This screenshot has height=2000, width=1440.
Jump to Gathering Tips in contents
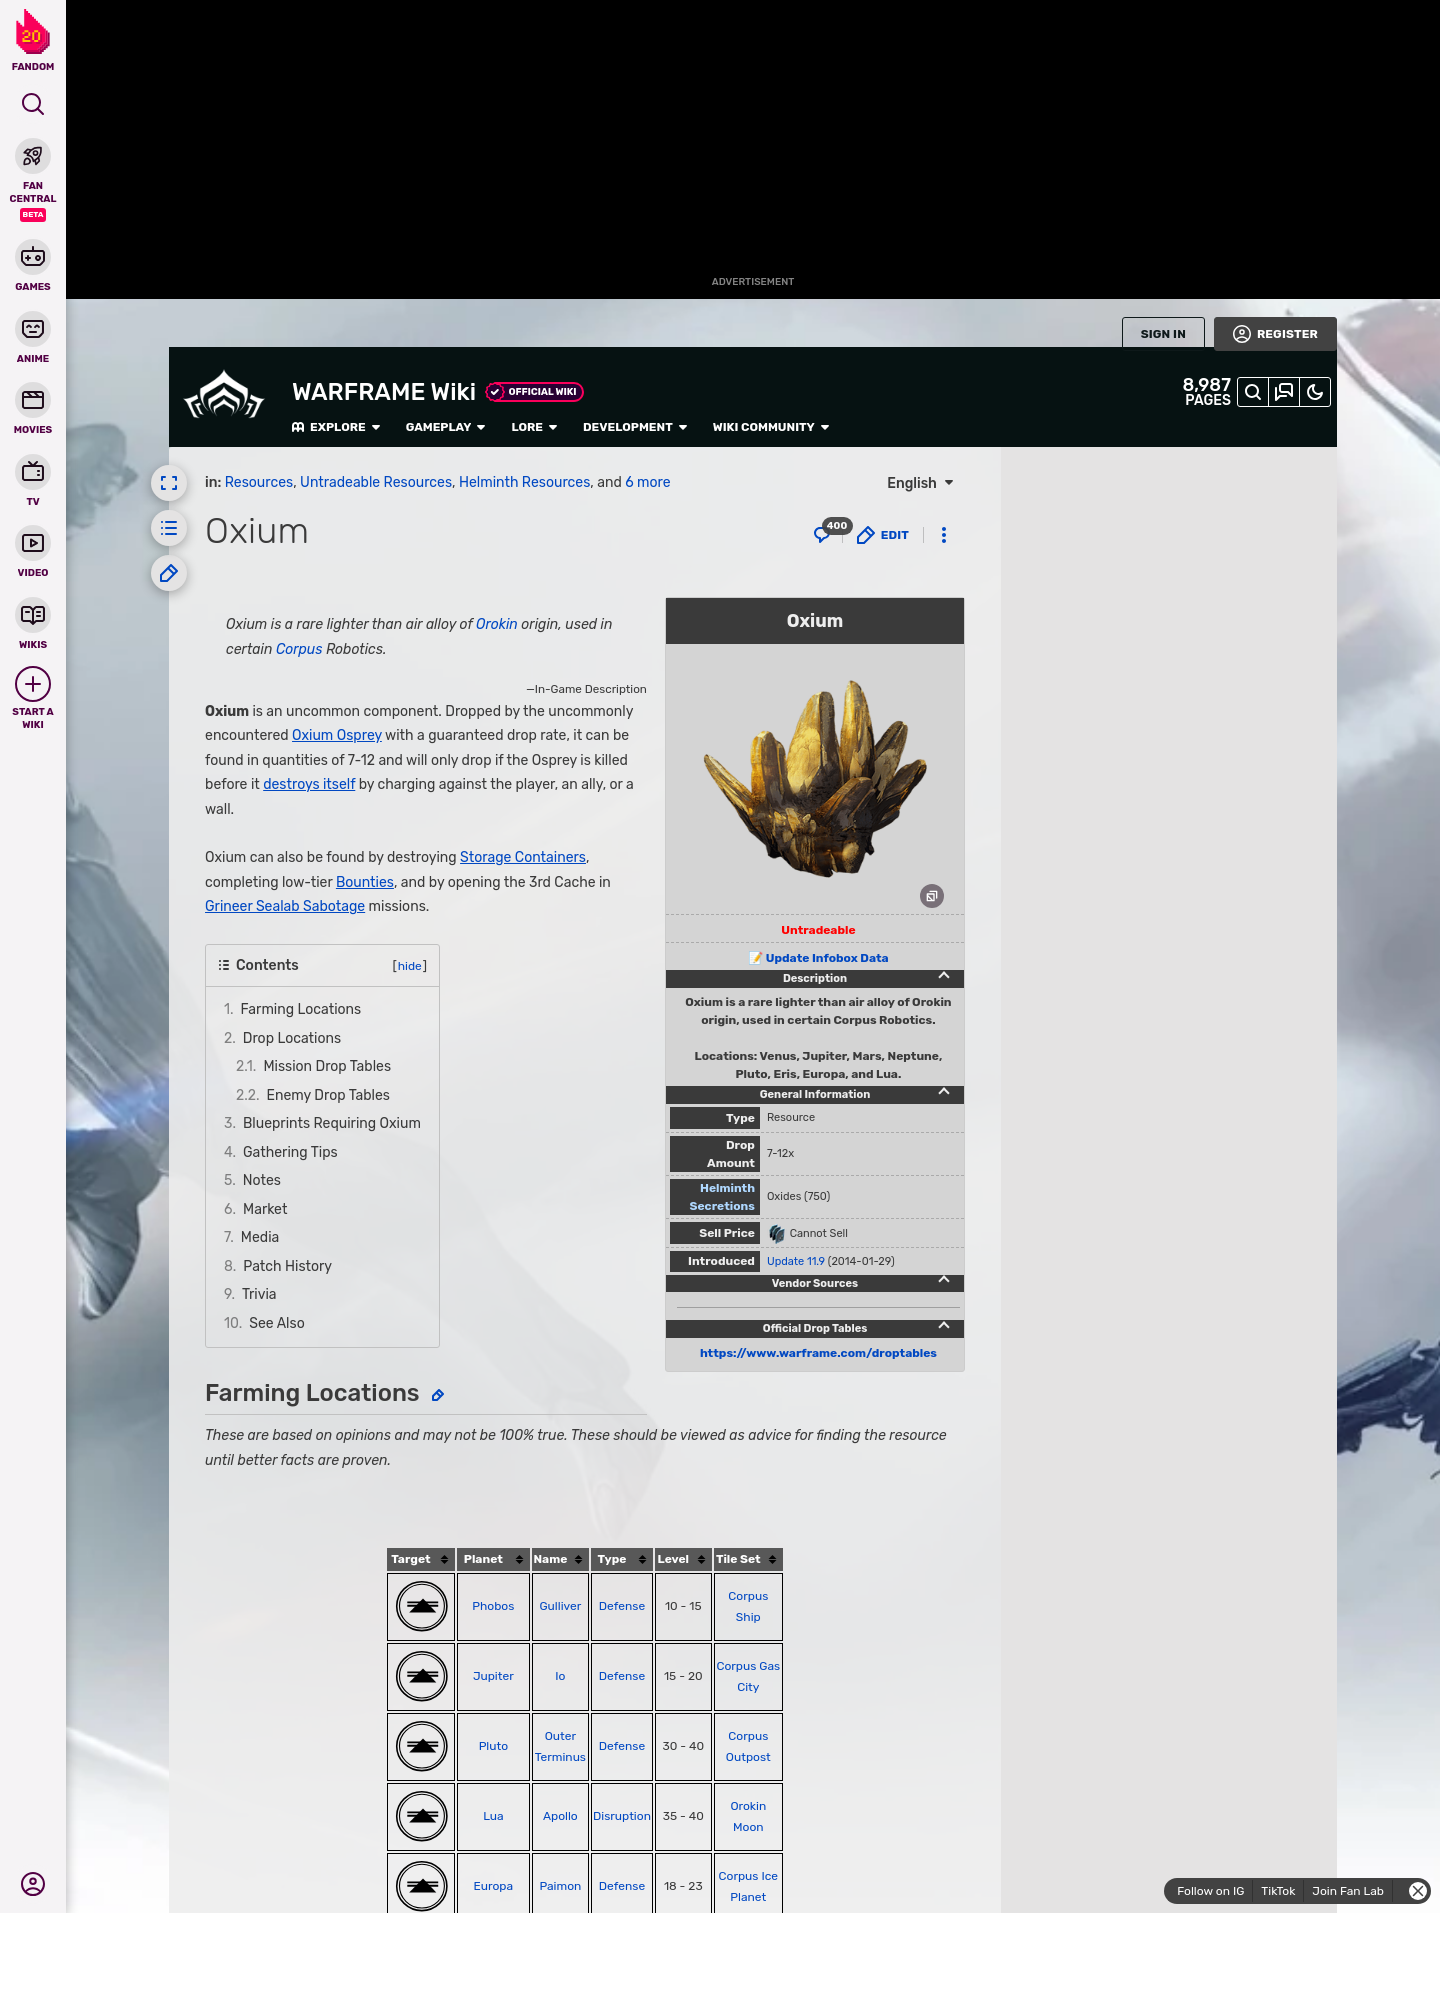click(x=290, y=1152)
